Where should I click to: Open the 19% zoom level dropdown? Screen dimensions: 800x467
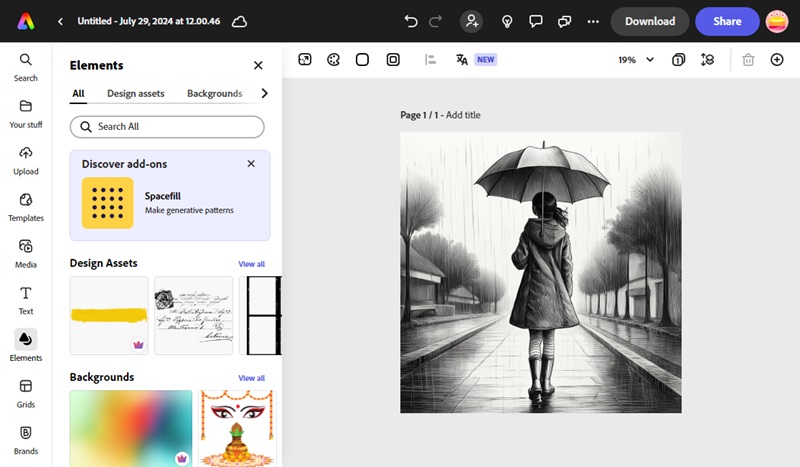636,60
